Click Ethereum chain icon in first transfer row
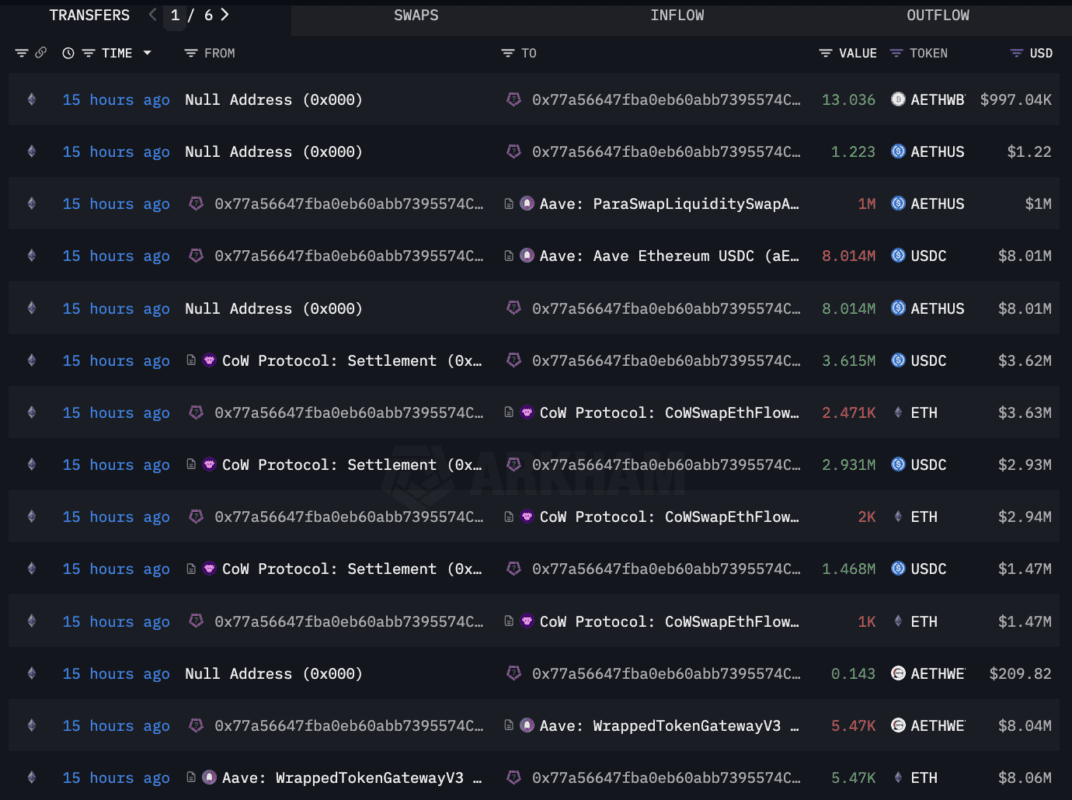The image size is (1072, 800). coord(31,100)
